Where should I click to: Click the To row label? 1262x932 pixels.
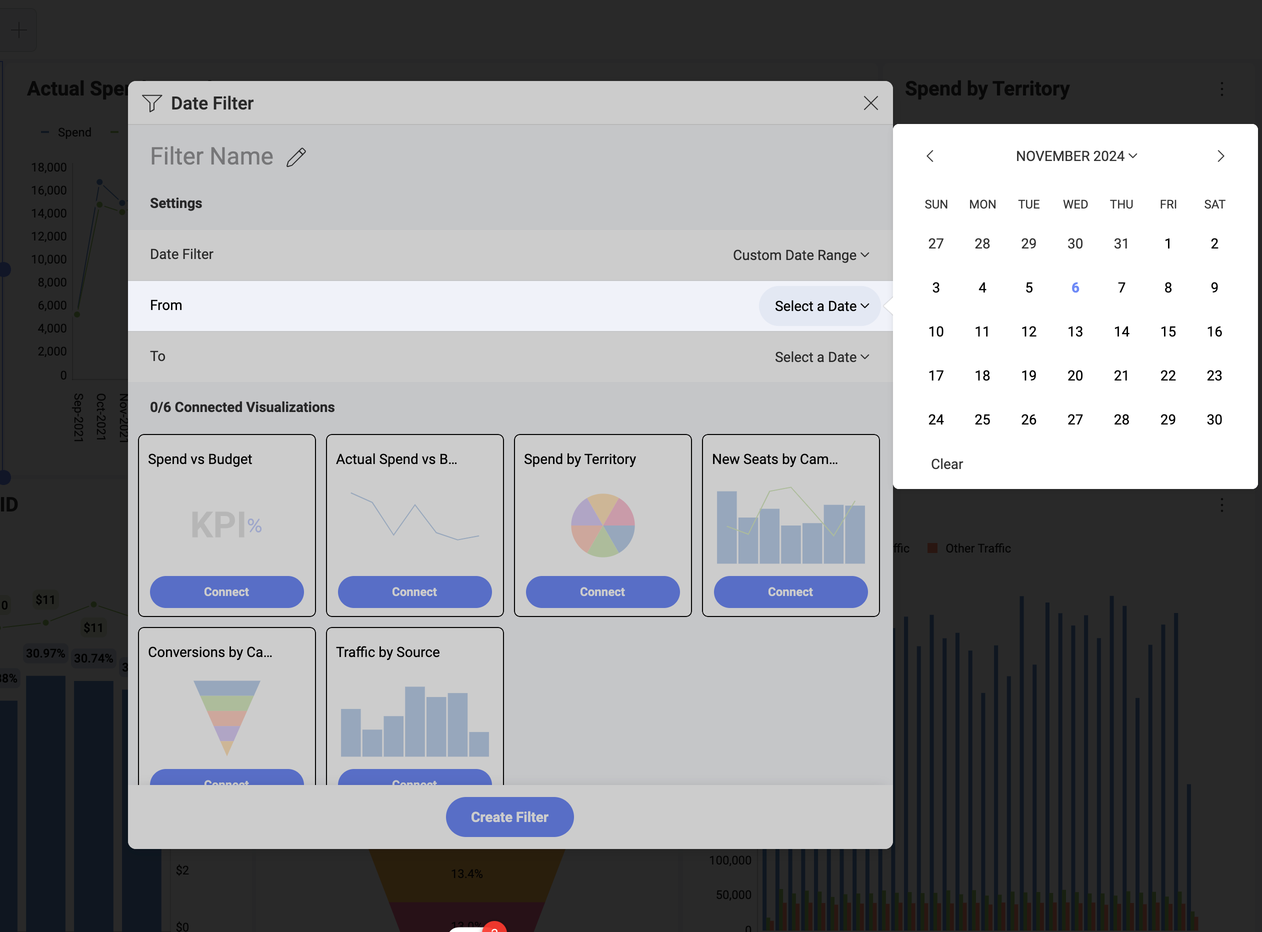tap(158, 357)
